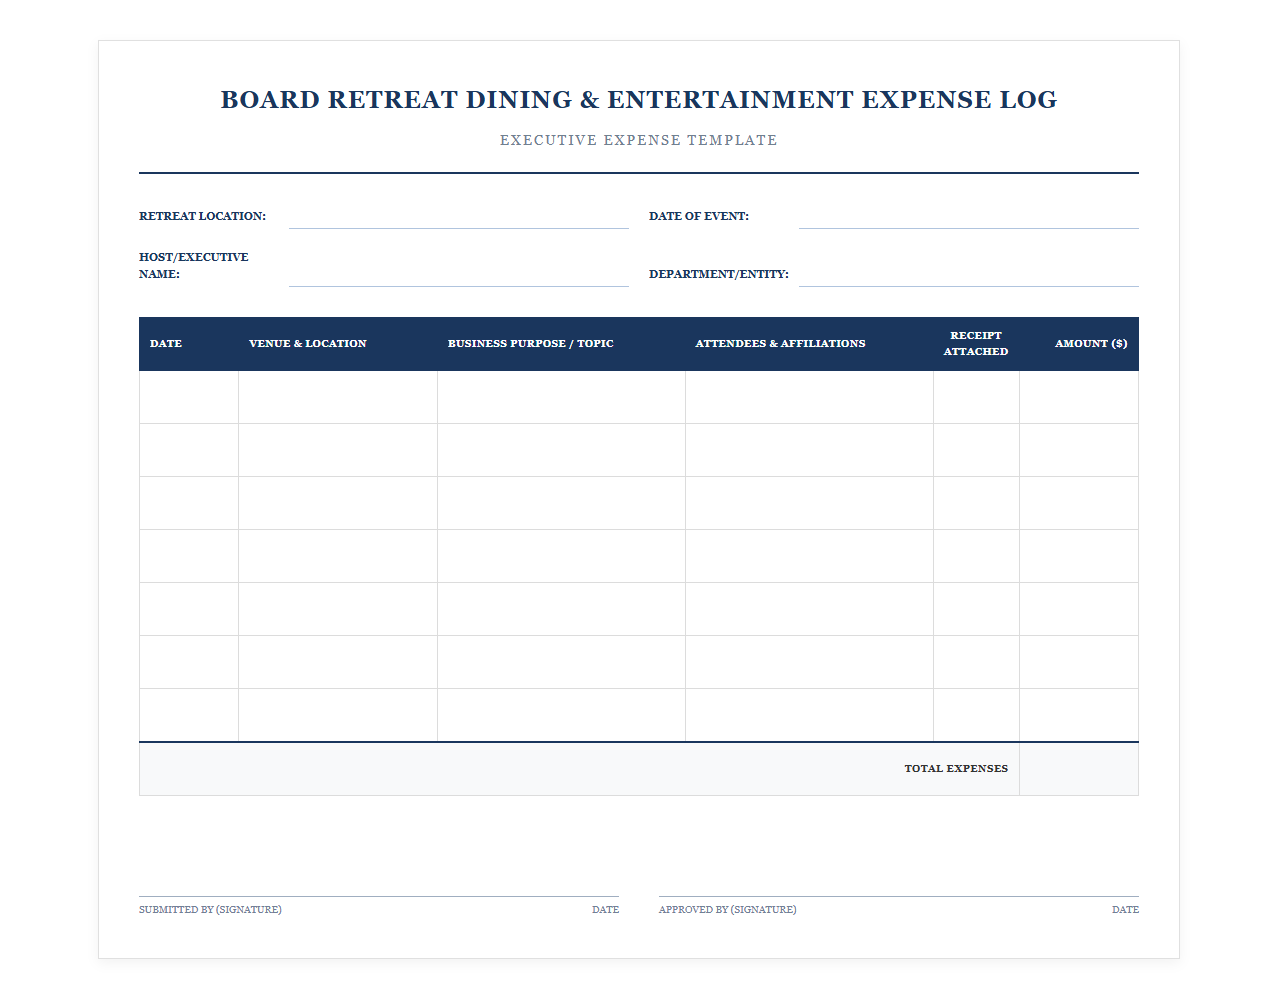Image resolution: width=1278 pixels, height=999 pixels.
Task: Click the DATE label beside Submitted By
Action: 605,910
